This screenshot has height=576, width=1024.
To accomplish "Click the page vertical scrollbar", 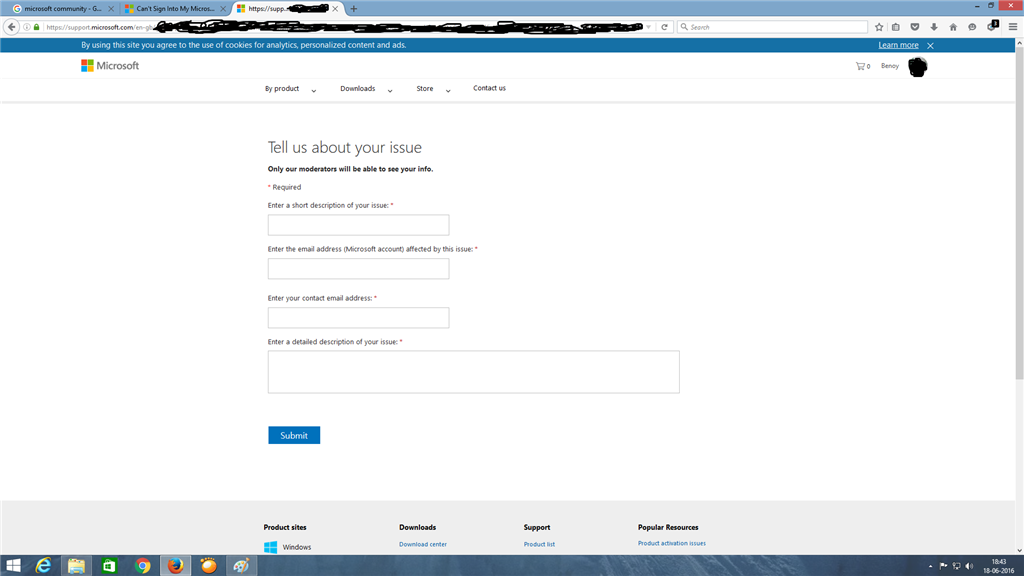I will pos(1019,213).
